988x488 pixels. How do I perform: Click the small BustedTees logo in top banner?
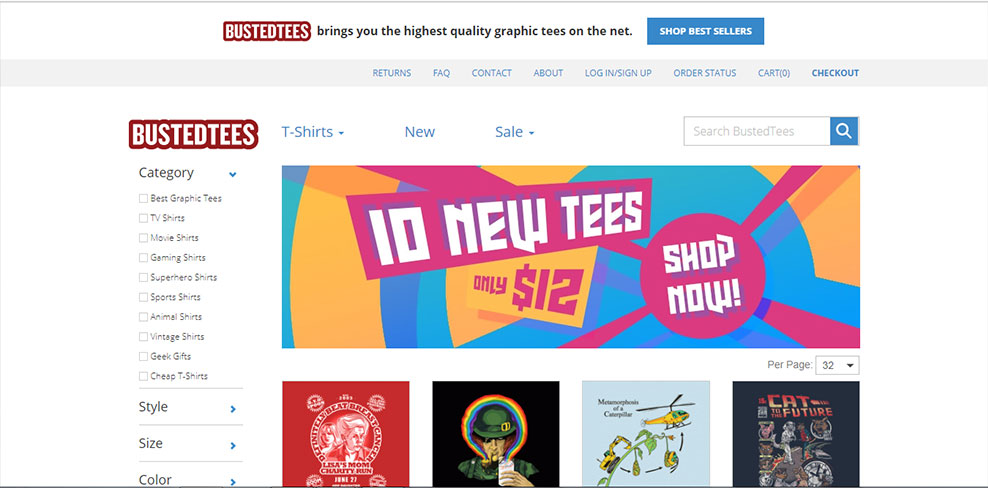point(267,32)
